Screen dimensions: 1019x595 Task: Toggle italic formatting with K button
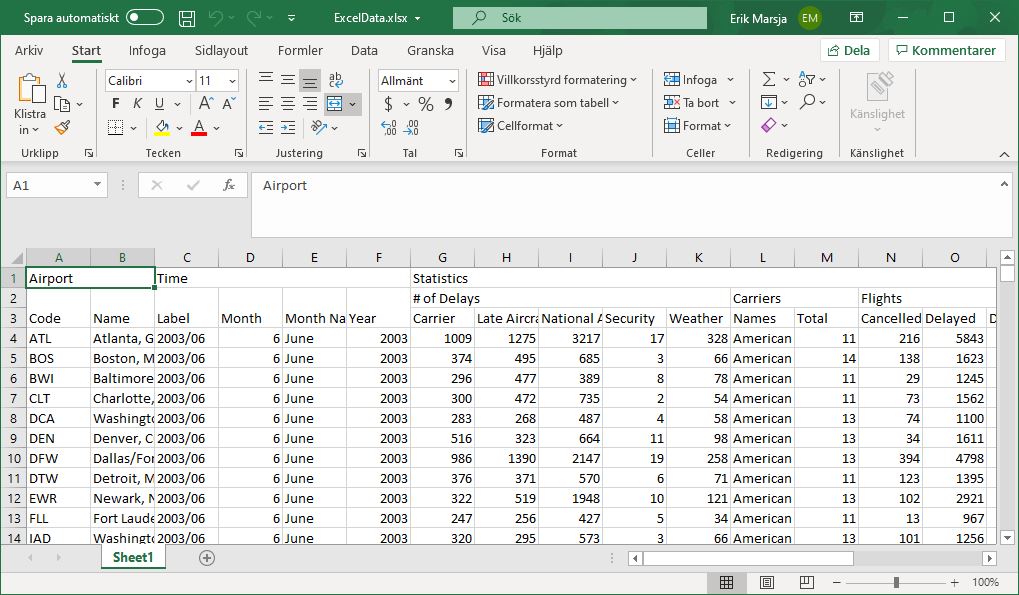coord(137,104)
